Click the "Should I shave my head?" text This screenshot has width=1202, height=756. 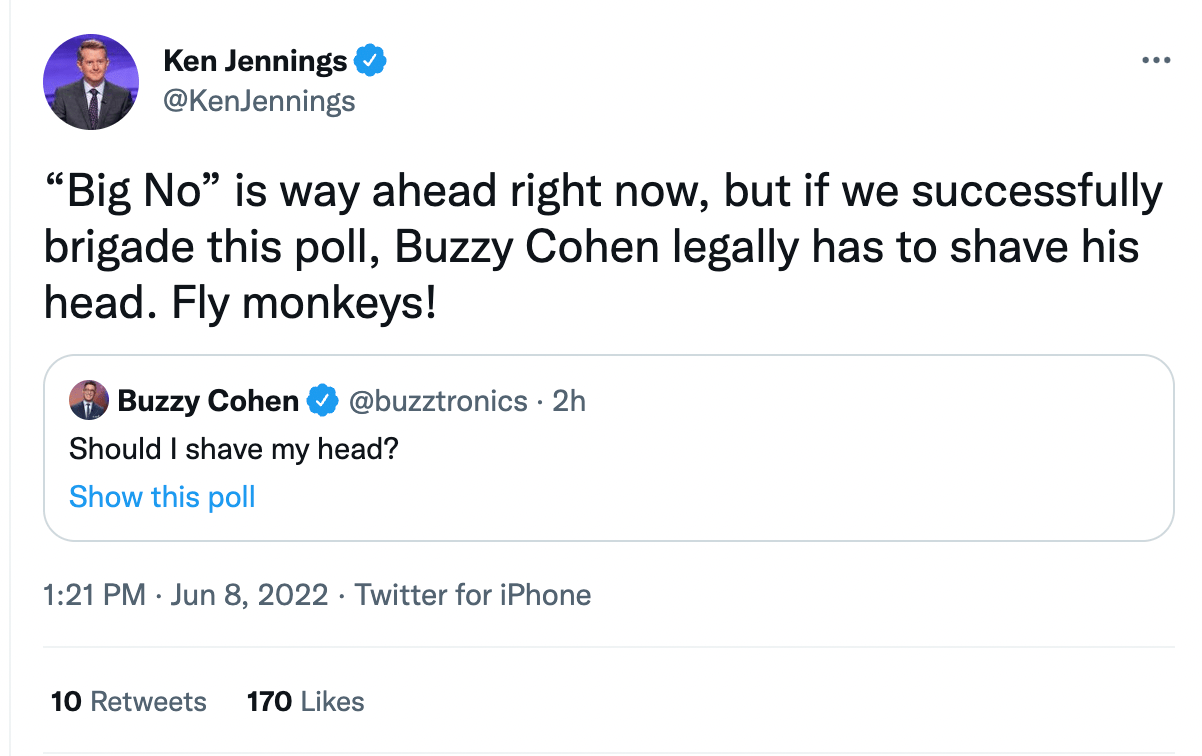234,450
